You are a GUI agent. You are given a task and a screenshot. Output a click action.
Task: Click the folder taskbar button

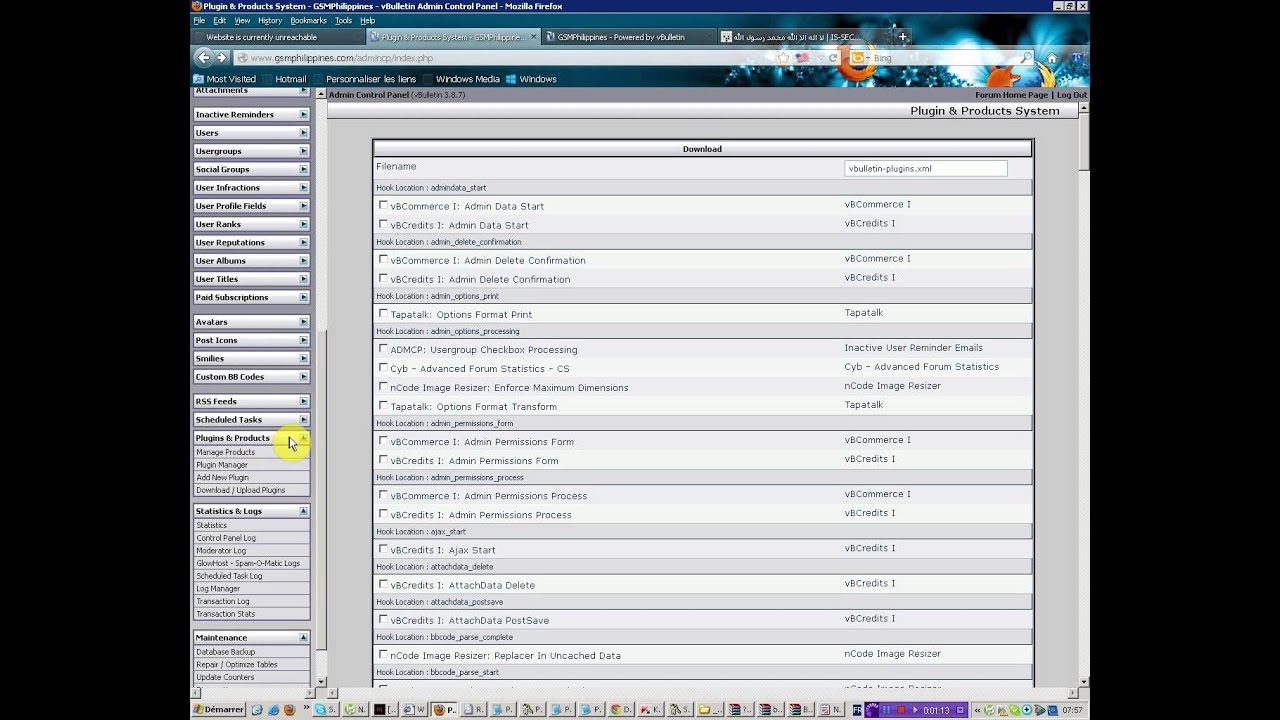[x=709, y=710]
